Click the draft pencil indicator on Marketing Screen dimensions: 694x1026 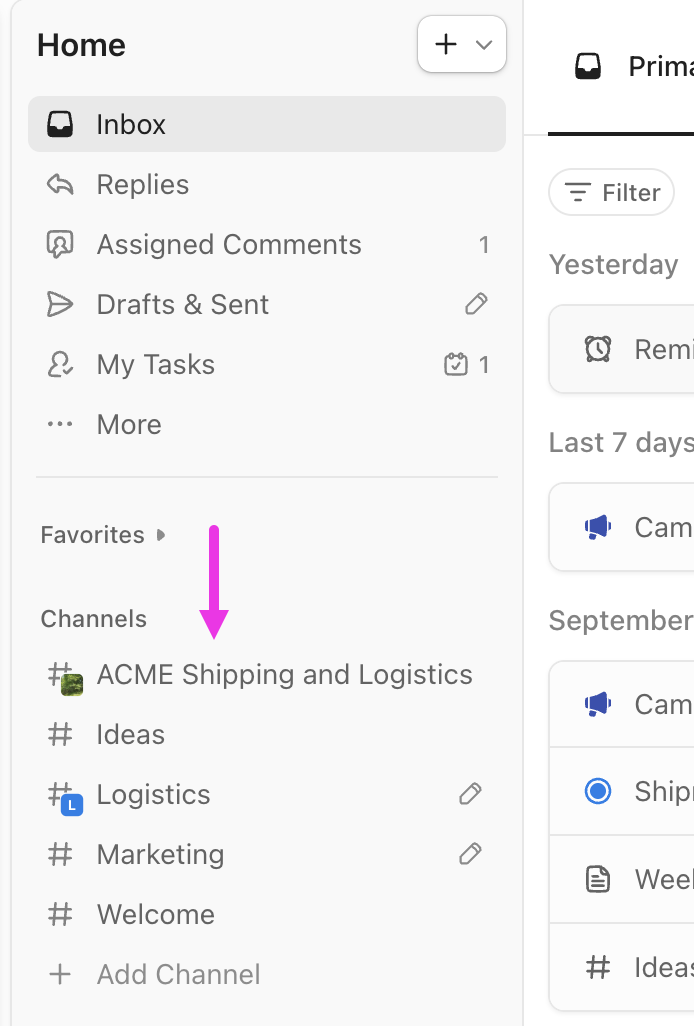(470, 854)
